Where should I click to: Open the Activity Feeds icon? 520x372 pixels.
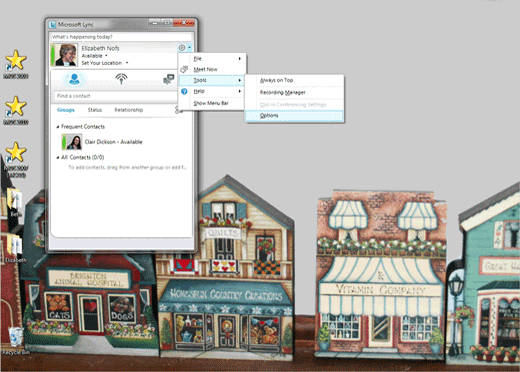point(121,79)
